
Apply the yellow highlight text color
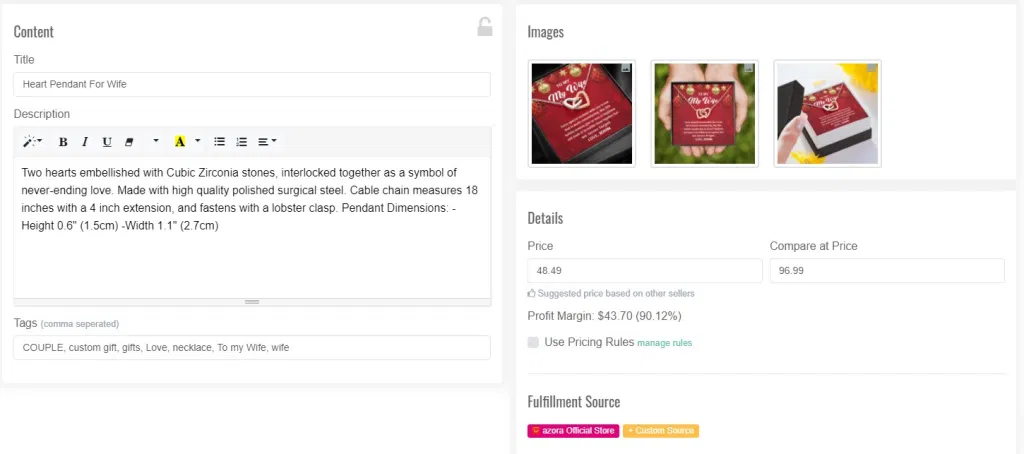[180, 142]
